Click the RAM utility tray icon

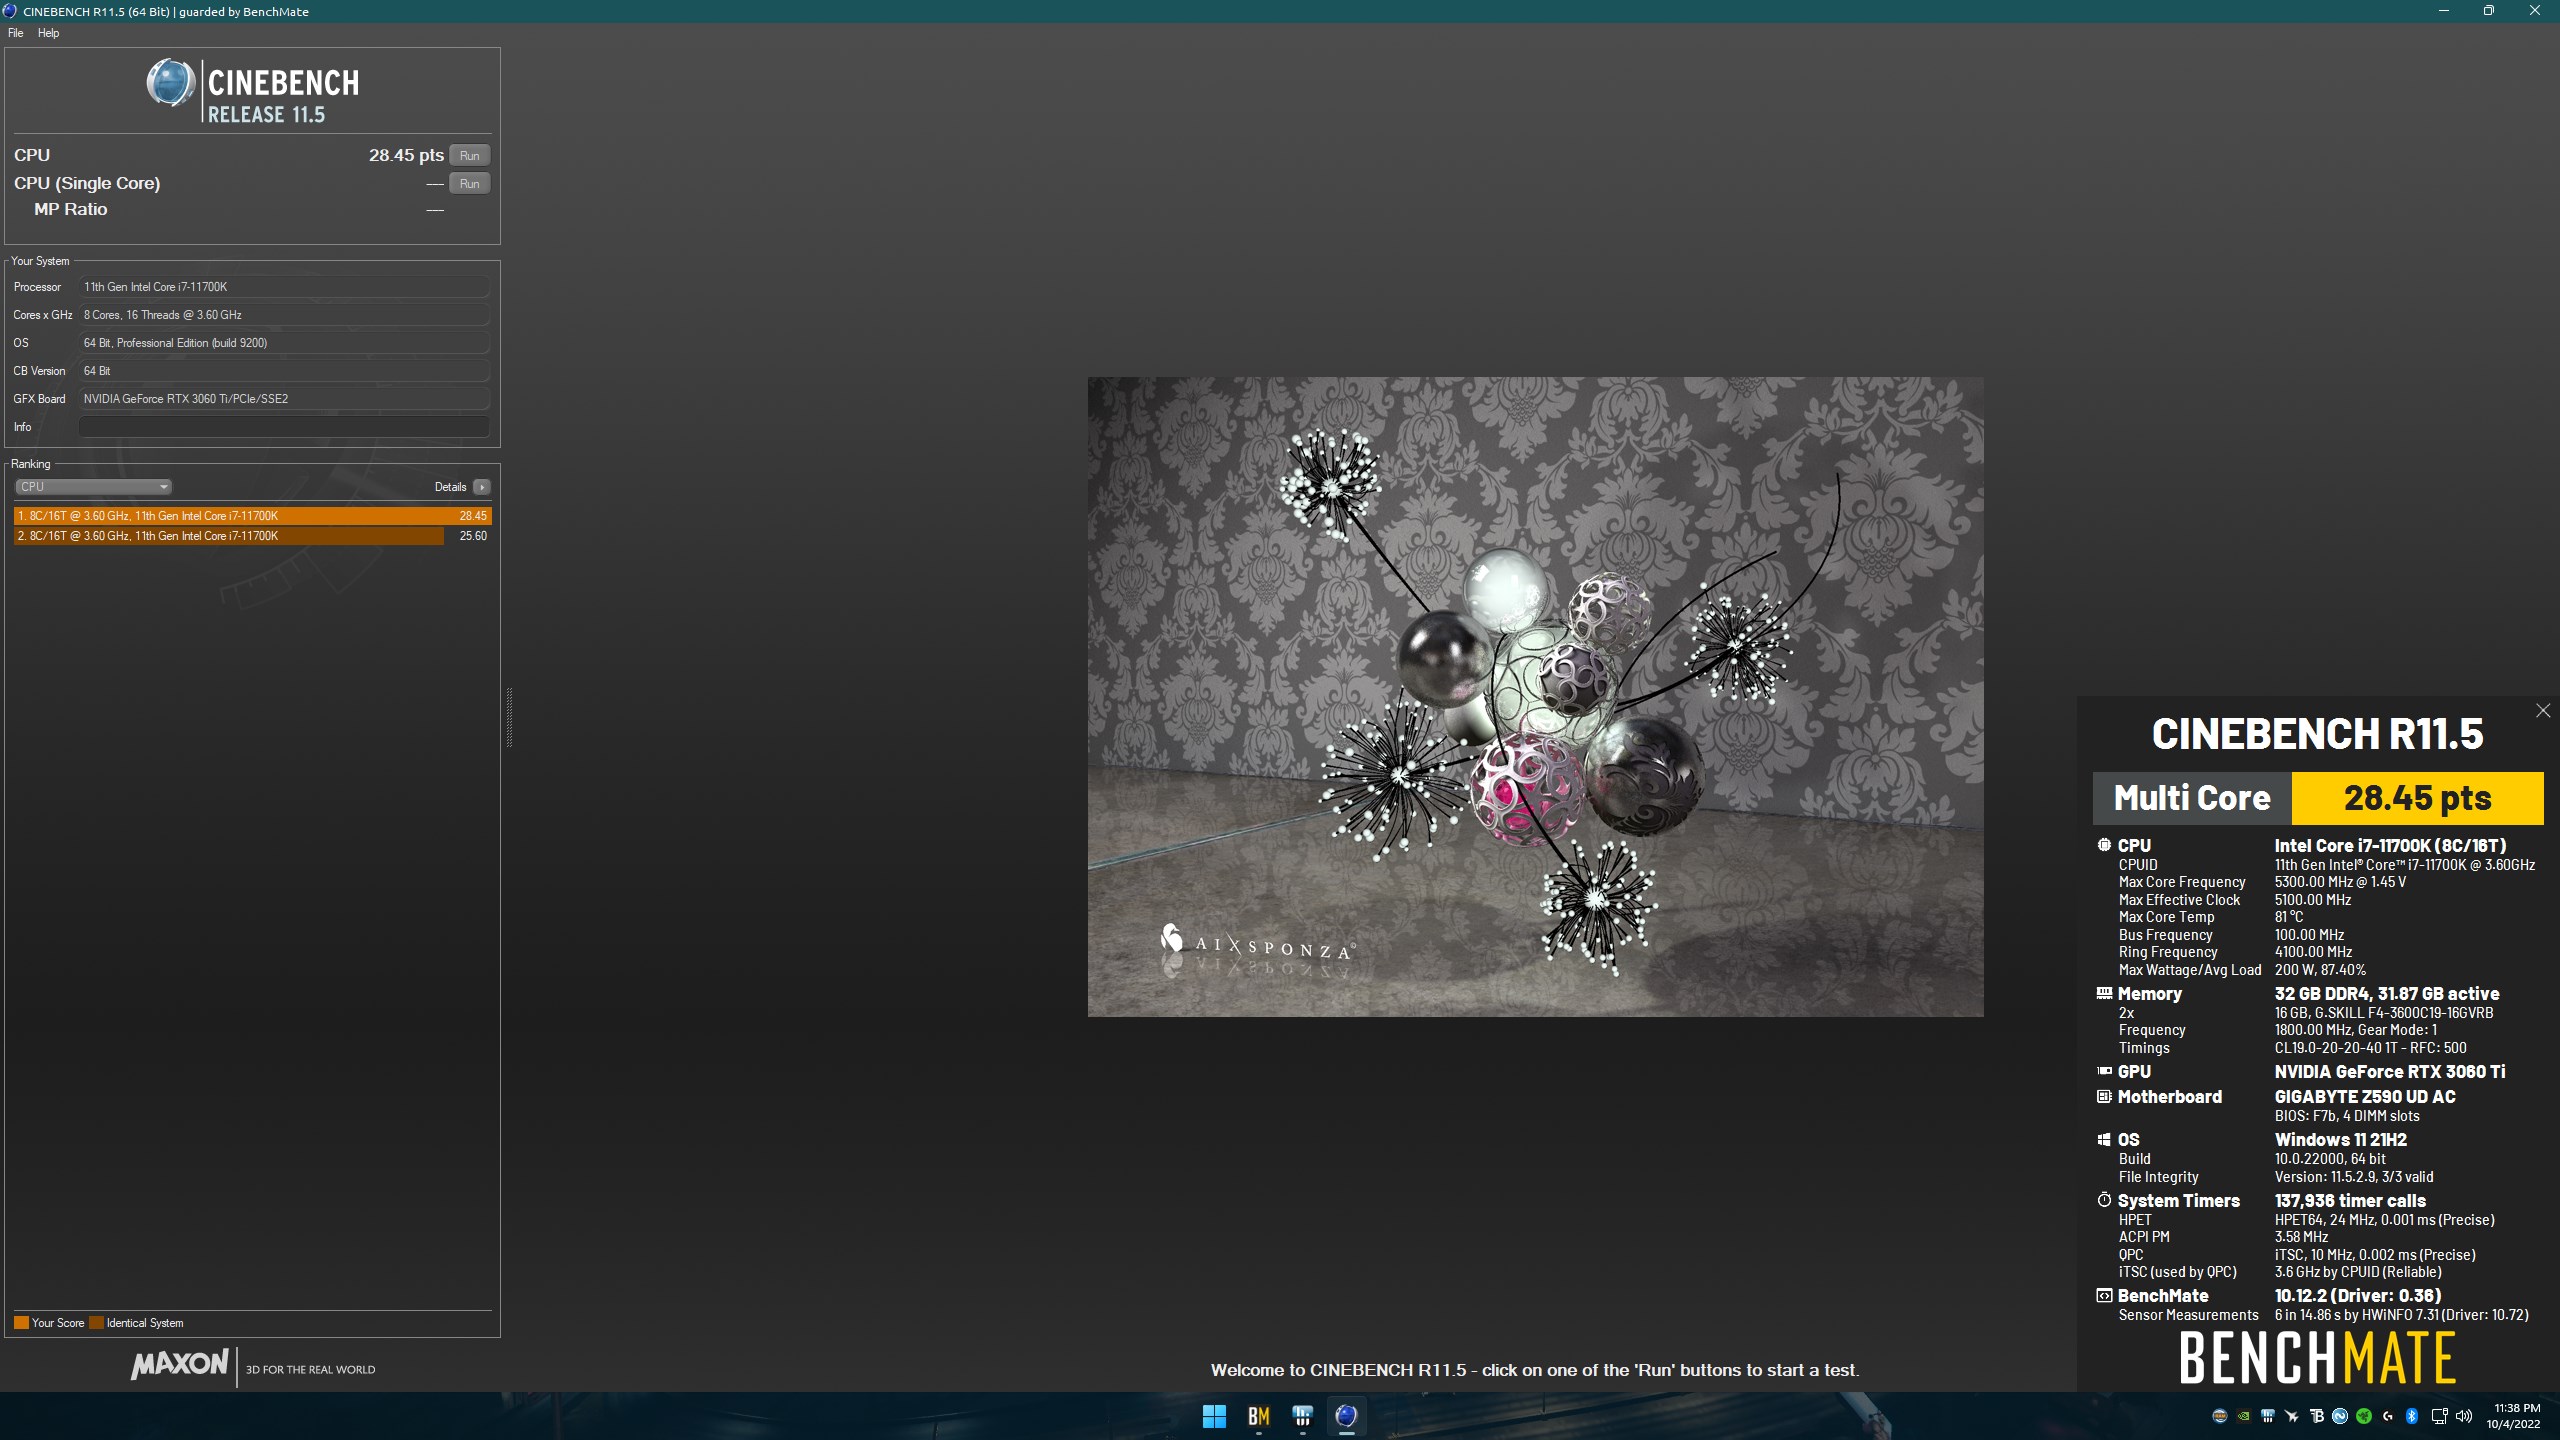[2219, 1416]
